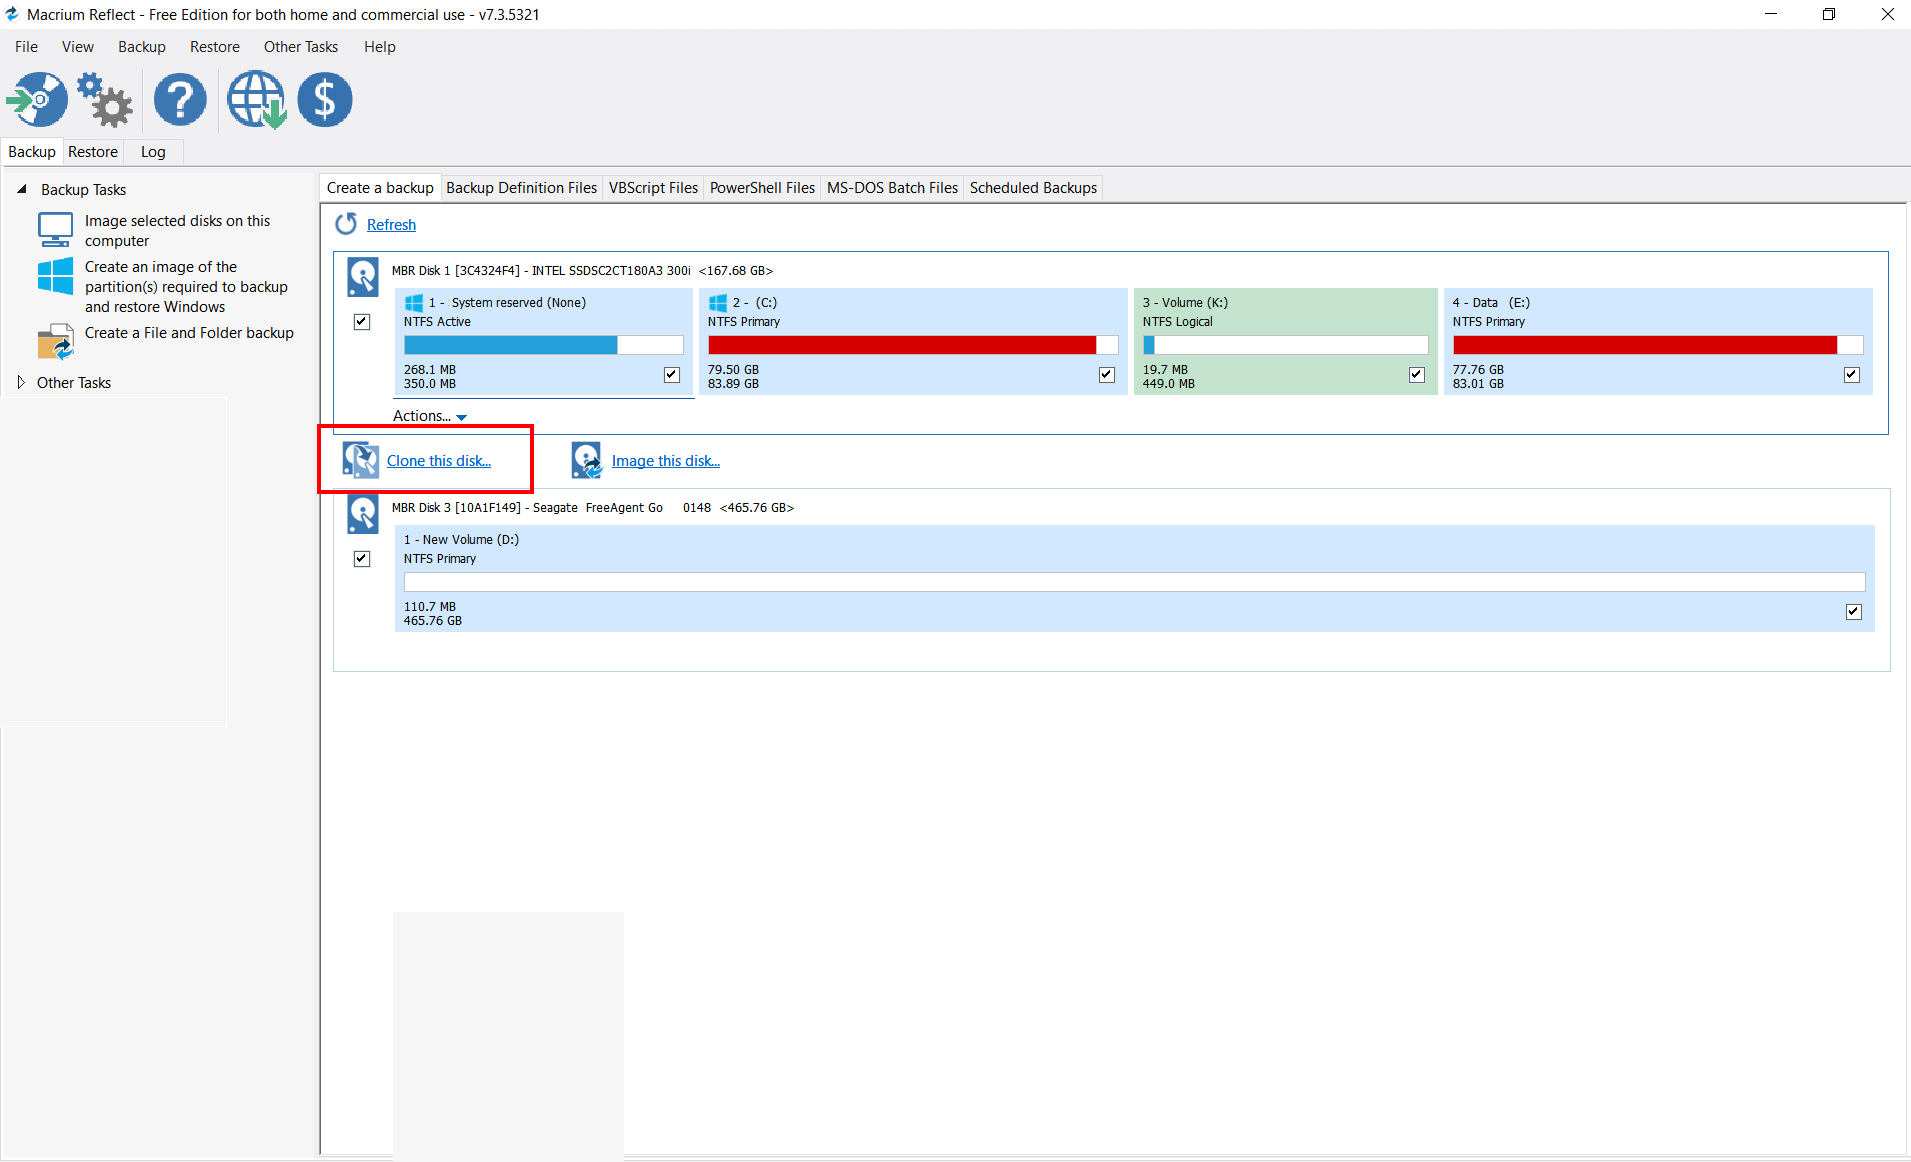Image resolution: width=1911 pixels, height=1162 pixels.
Task: Open the Backup Definition Files tab
Action: (x=521, y=188)
